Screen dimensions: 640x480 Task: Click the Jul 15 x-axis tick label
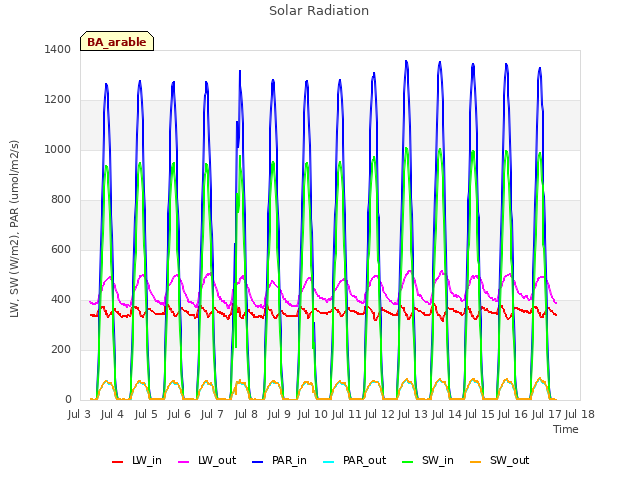(480, 414)
